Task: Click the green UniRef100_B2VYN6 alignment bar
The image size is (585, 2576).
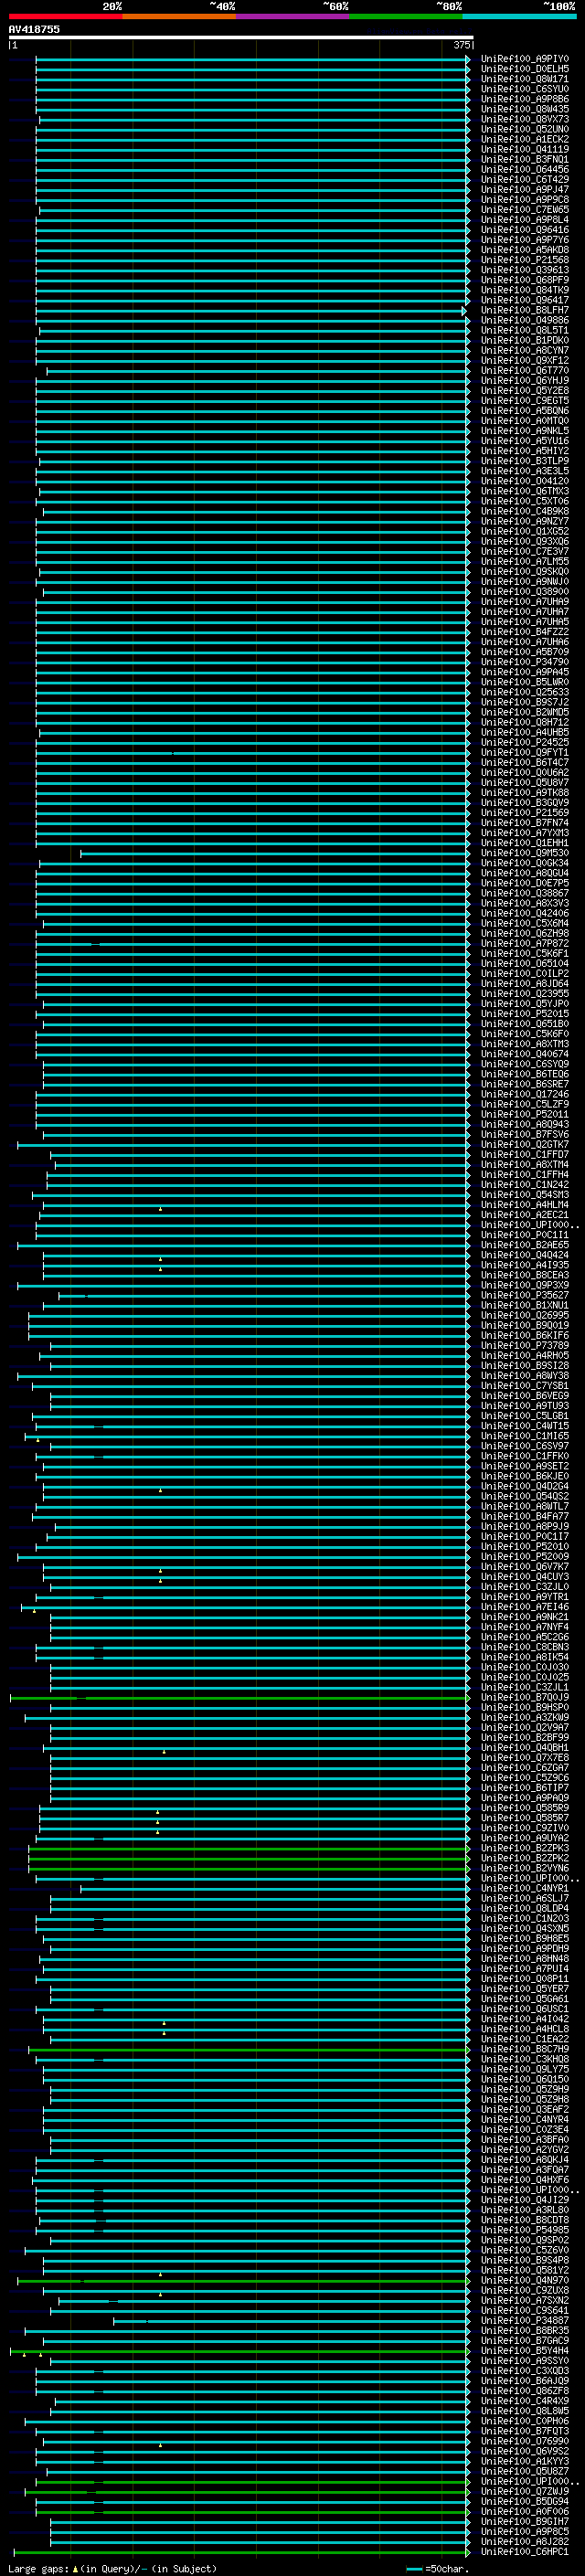Action: coord(249,1868)
